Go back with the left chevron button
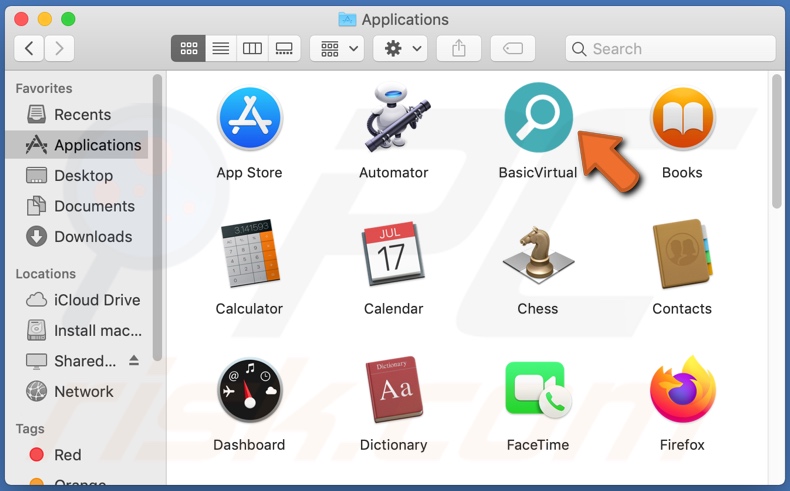Screen dimensions: 790x491 point(29,48)
